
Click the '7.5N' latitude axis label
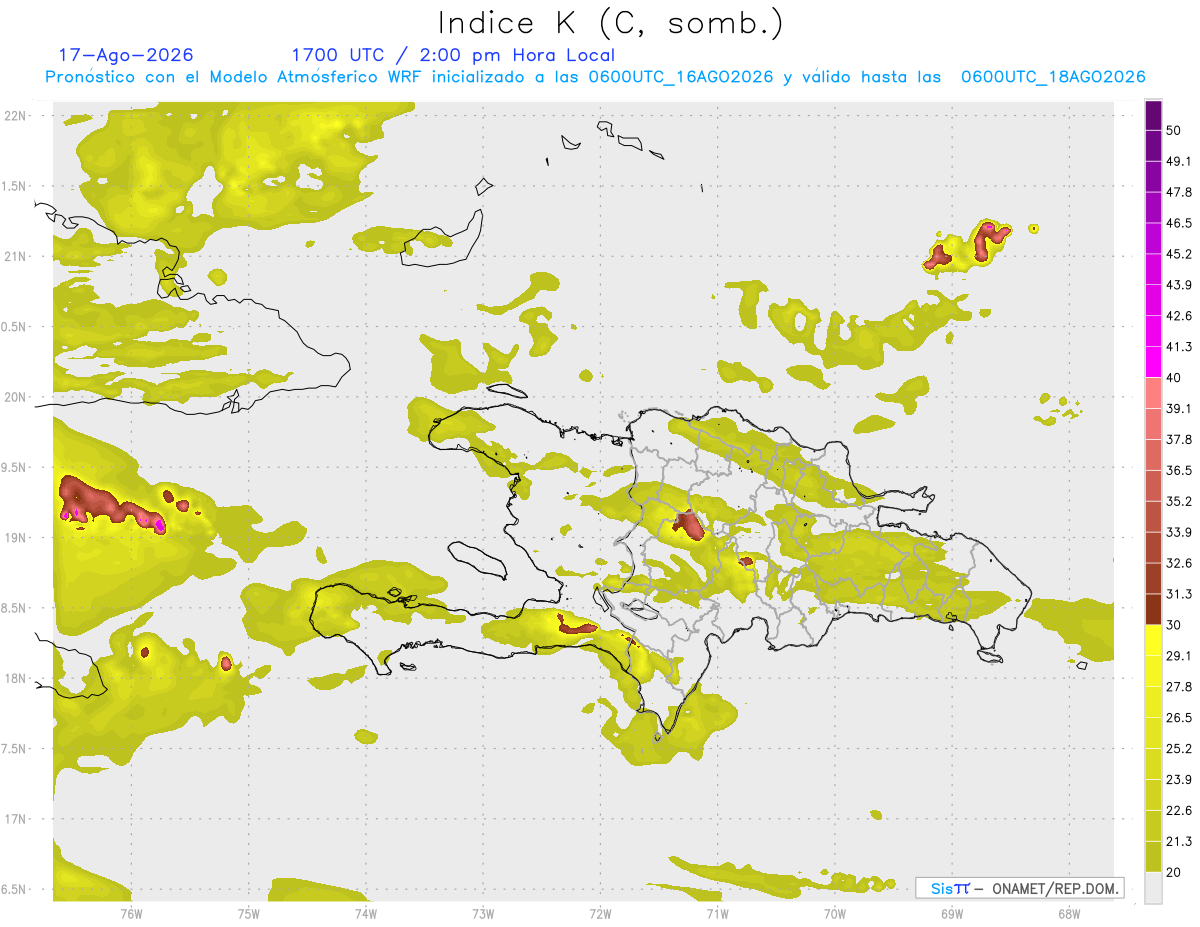[x=15, y=749]
